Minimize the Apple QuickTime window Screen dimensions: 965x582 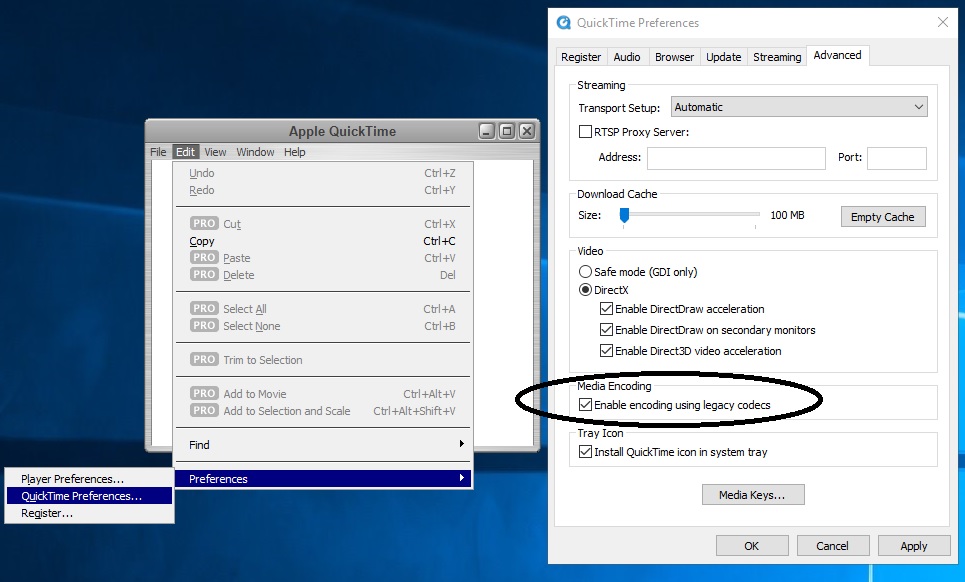tap(487, 131)
